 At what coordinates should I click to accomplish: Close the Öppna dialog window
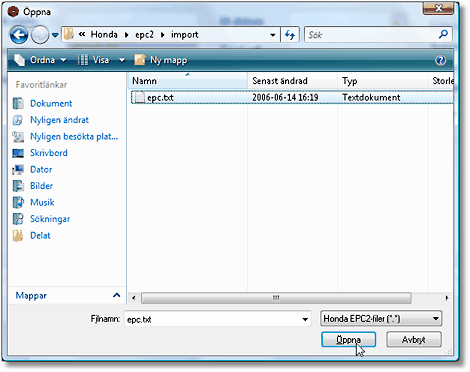(x=438, y=8)
